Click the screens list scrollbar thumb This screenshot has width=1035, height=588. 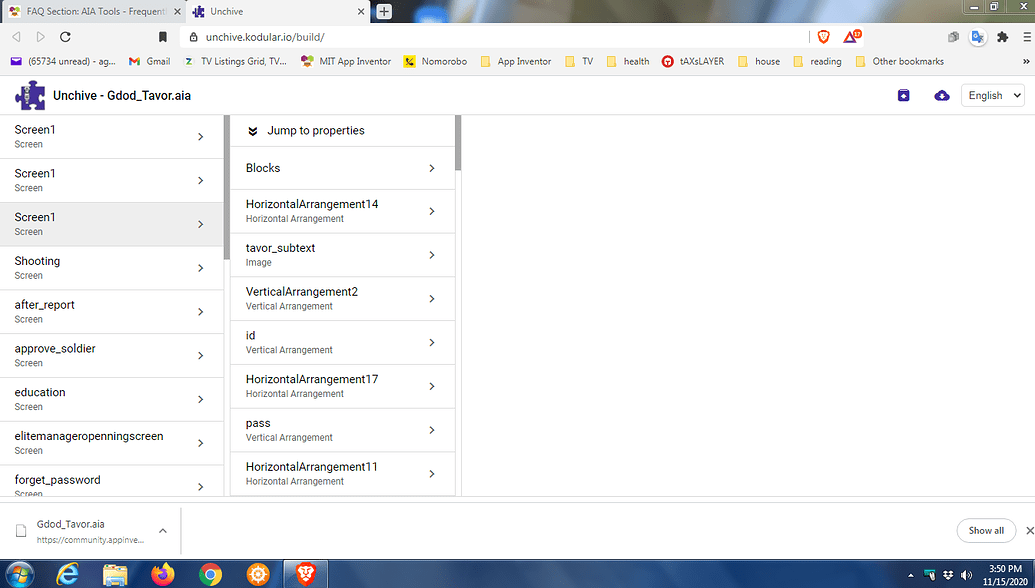227,187
